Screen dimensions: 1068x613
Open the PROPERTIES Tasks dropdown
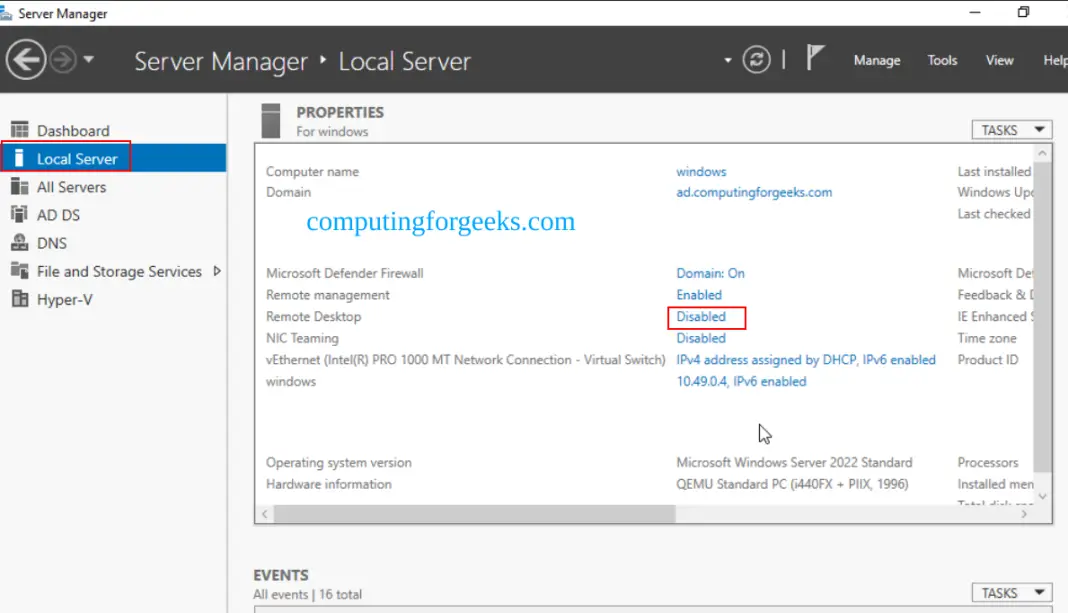[x=1011, y=129]
